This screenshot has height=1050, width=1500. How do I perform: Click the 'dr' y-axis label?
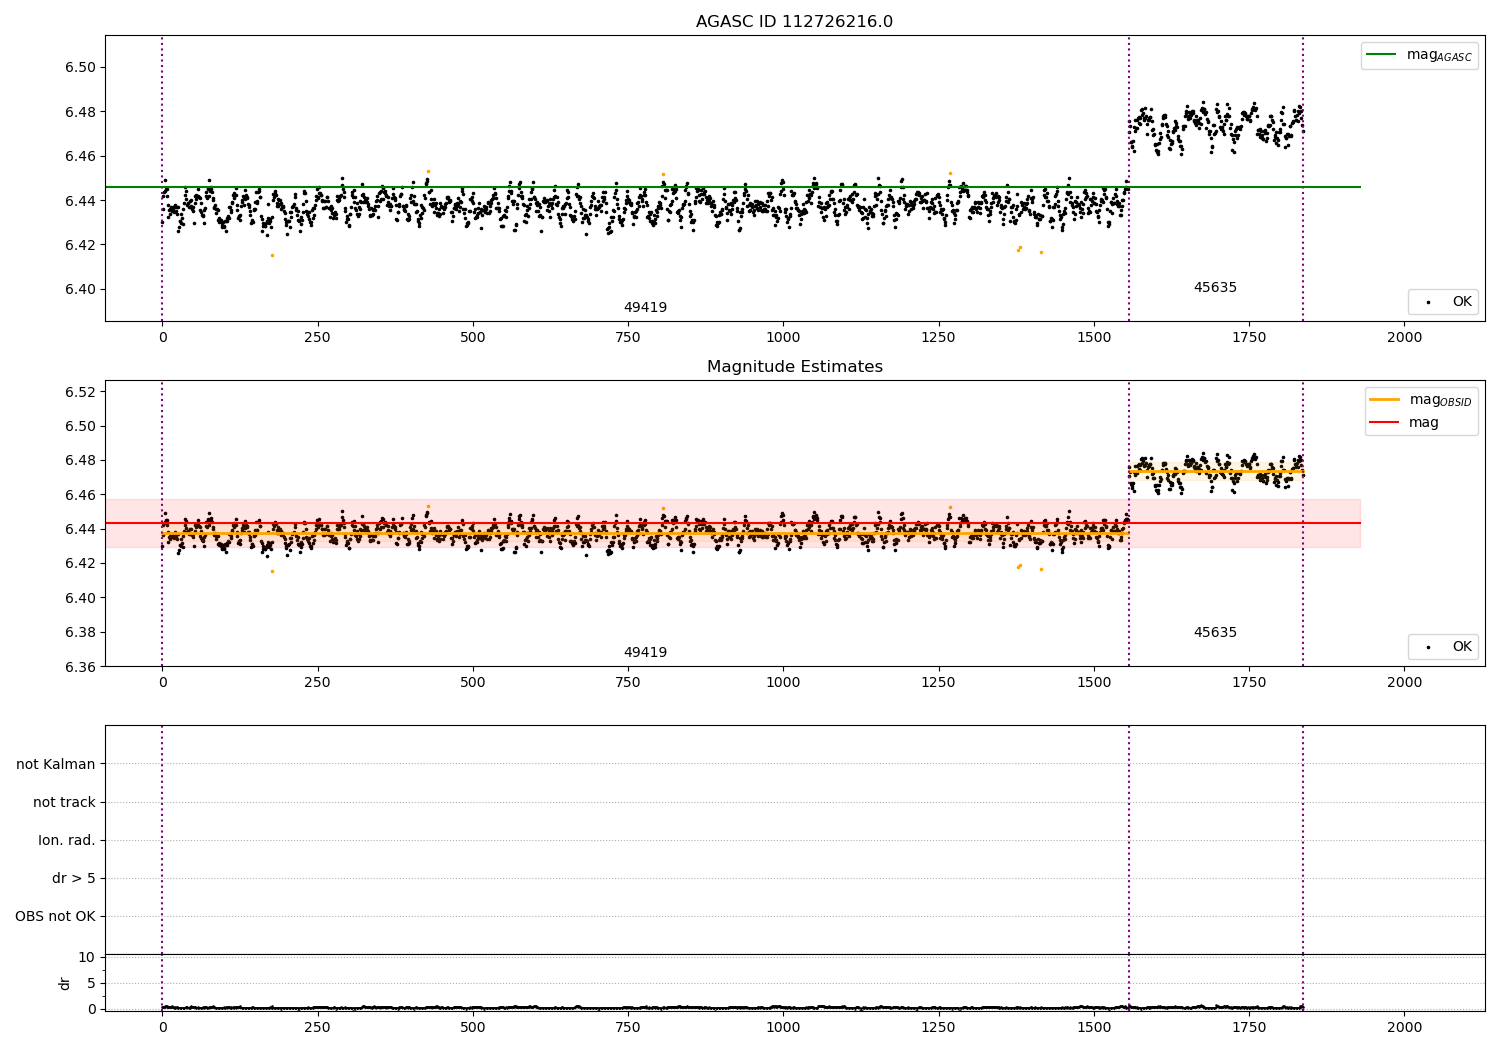coord(65,983)
